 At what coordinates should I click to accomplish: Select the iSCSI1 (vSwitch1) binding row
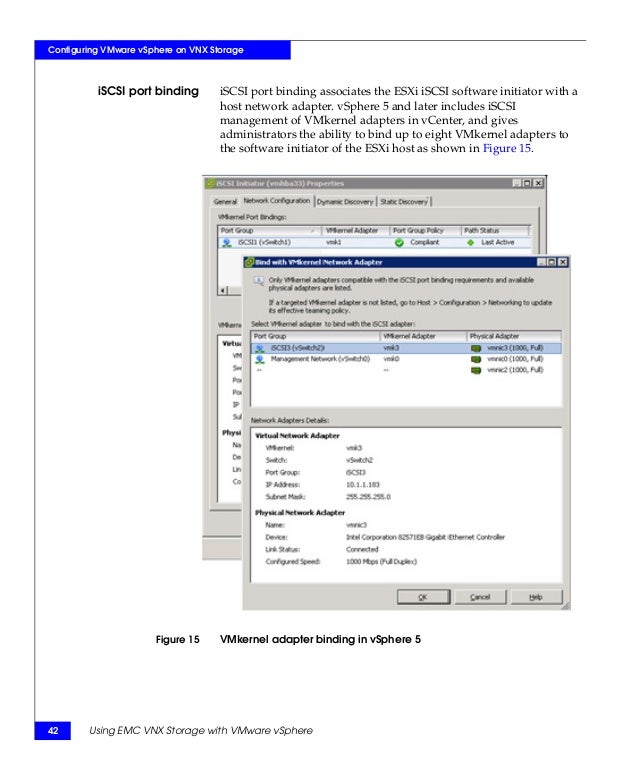point(374,242)
